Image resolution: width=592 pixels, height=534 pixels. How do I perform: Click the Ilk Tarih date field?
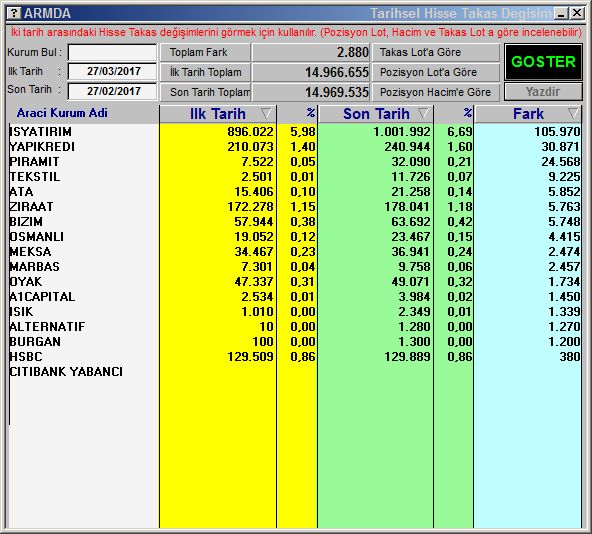112,71
